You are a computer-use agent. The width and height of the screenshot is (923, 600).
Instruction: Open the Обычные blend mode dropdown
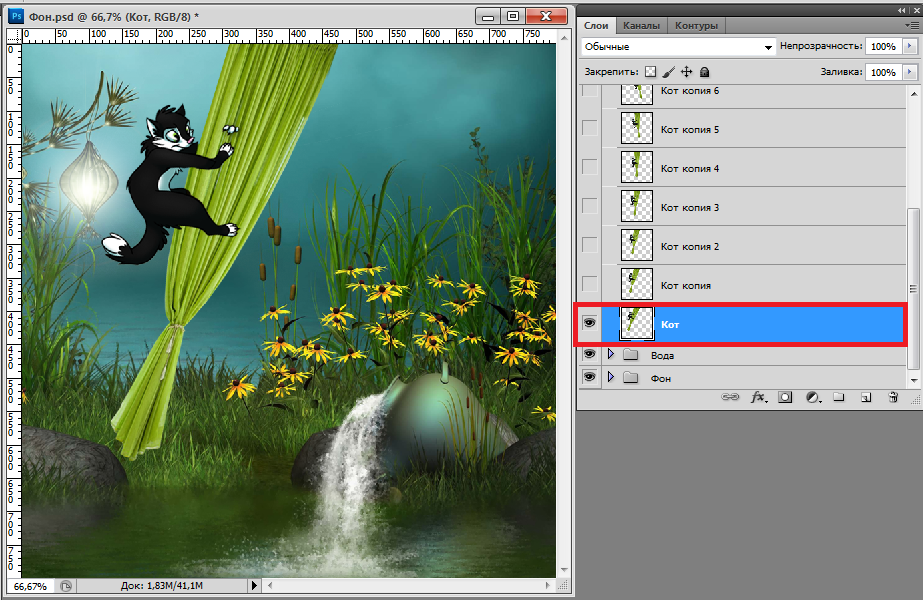678,47
